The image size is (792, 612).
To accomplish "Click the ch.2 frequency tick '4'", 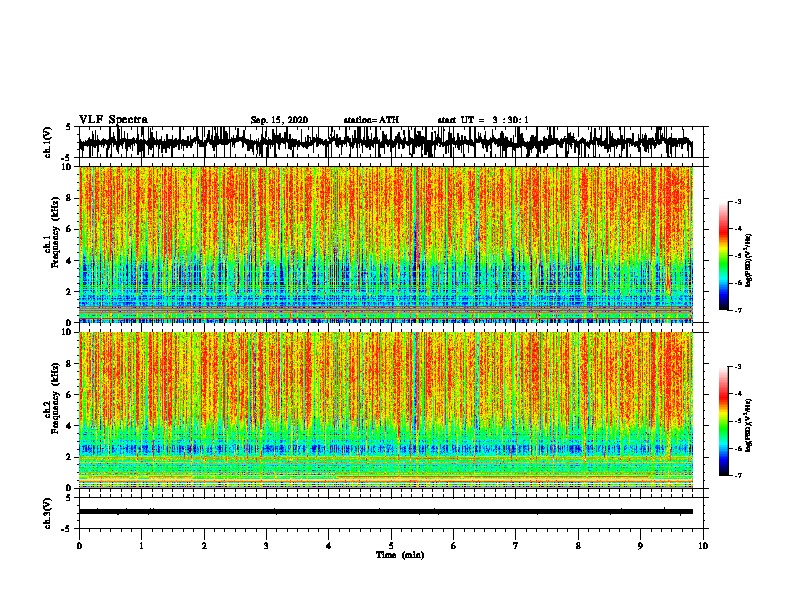I will click(x=70, y=426).
